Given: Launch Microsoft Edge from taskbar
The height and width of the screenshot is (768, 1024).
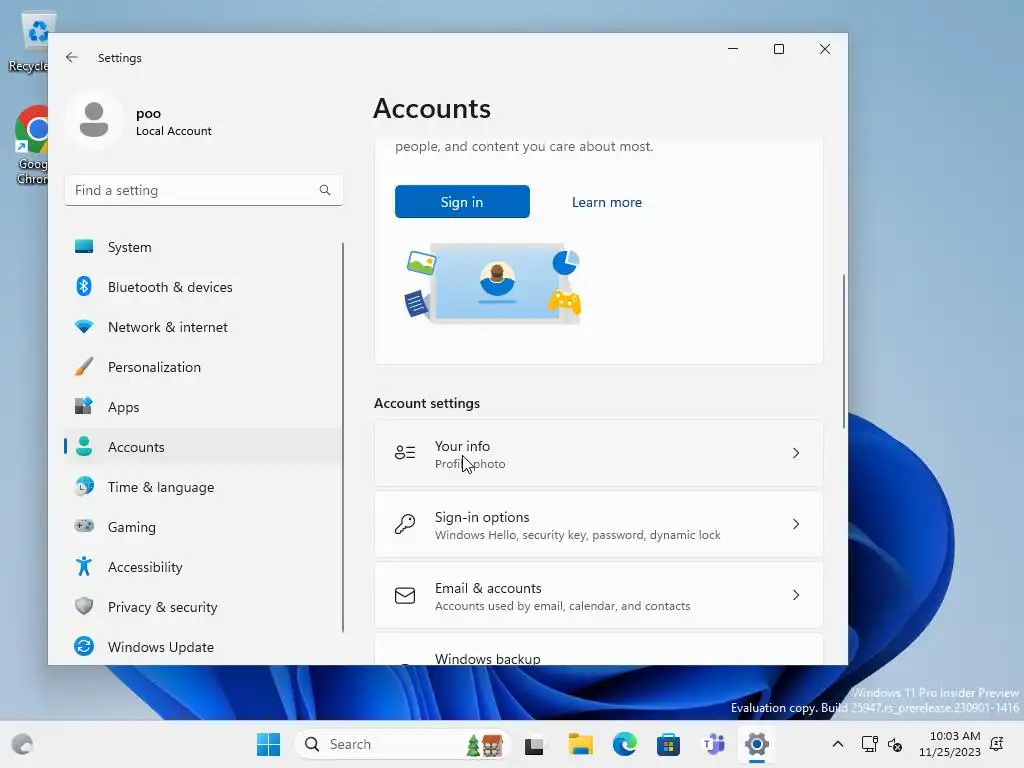Looking at the screenshot, I should tap(624, 744).
